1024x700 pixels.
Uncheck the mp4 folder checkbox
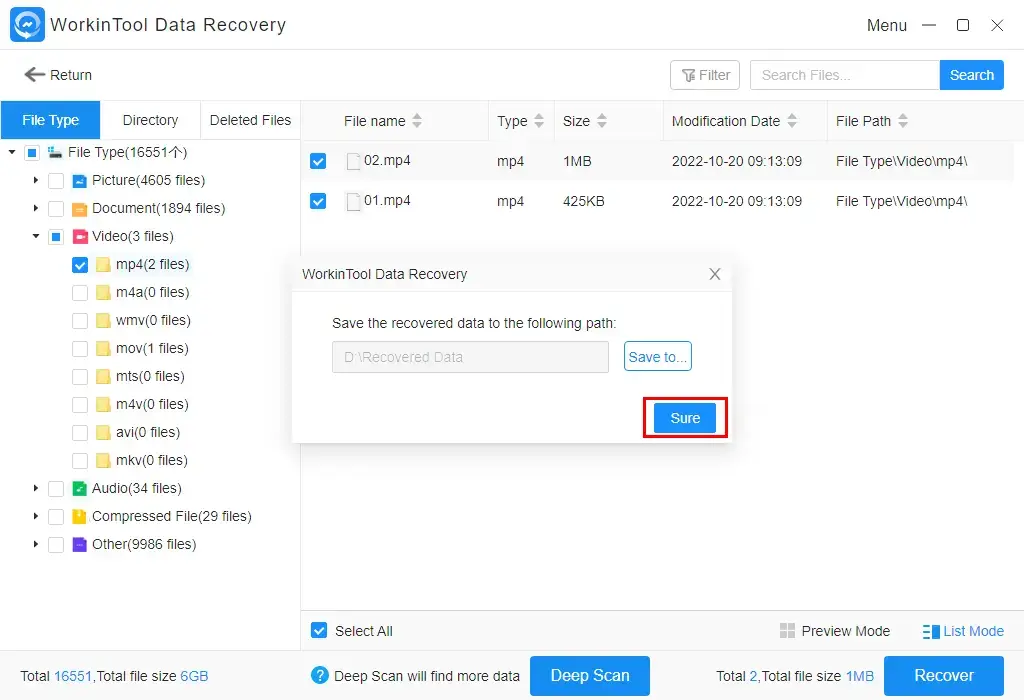point(80,265)
